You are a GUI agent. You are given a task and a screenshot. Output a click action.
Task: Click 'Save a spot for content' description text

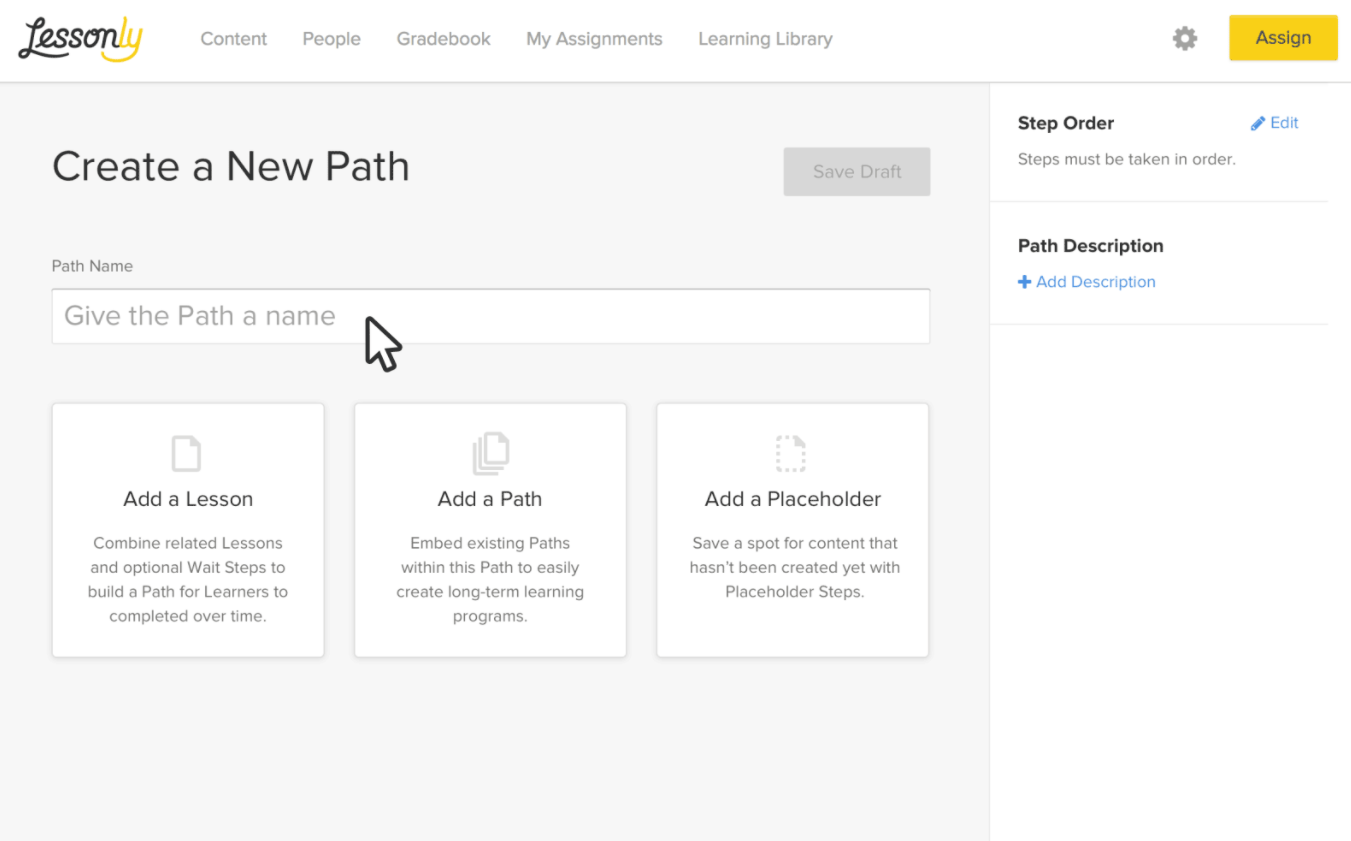794,567
